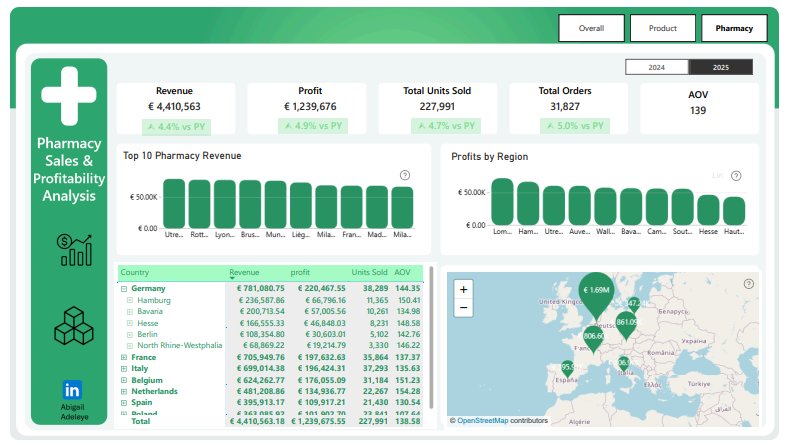
Task: Expand the Hesse row
Action: (130, 323)
